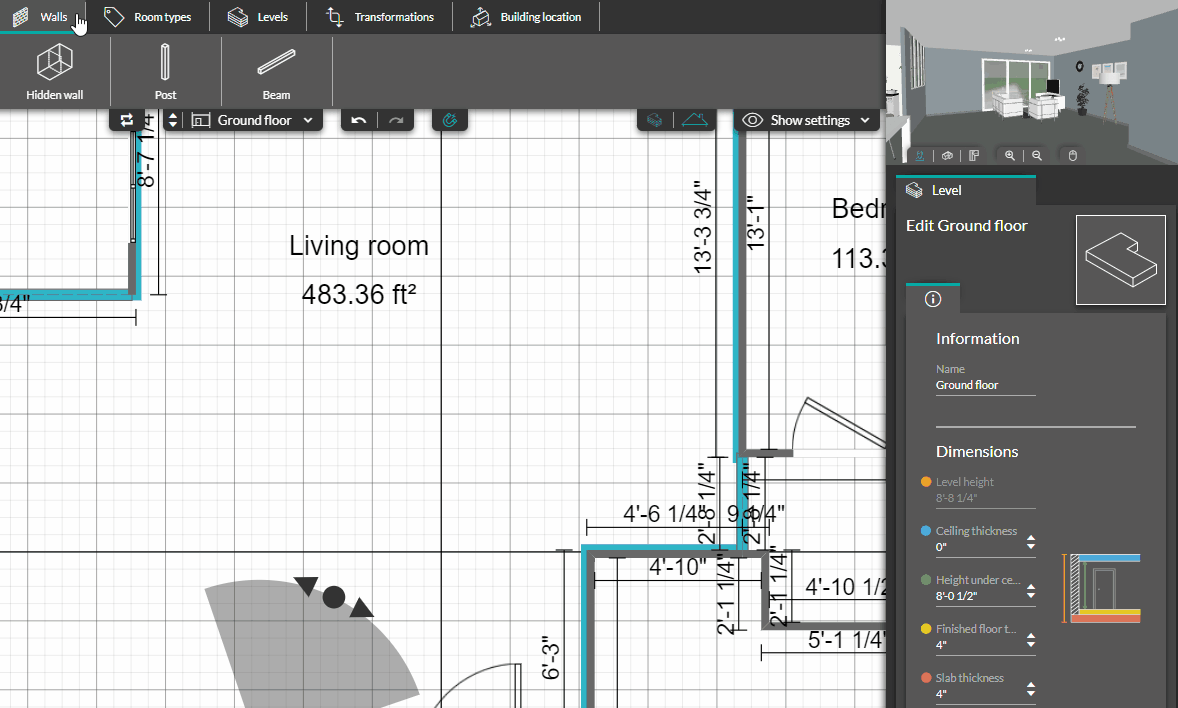The height and width of the screenshot is (708, 1178).
Task: Click the magnet snapping icon
Action: 449,119
